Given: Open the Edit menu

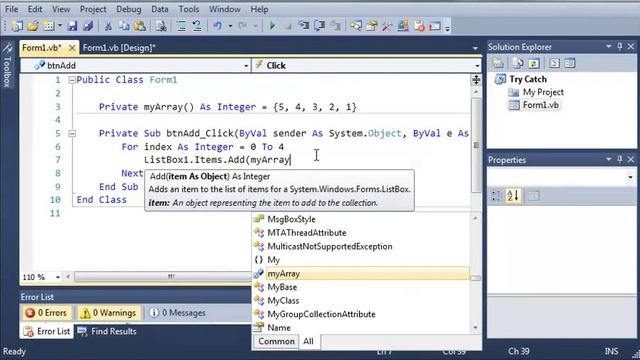Looking at the screenshot, I should point(35,9).
